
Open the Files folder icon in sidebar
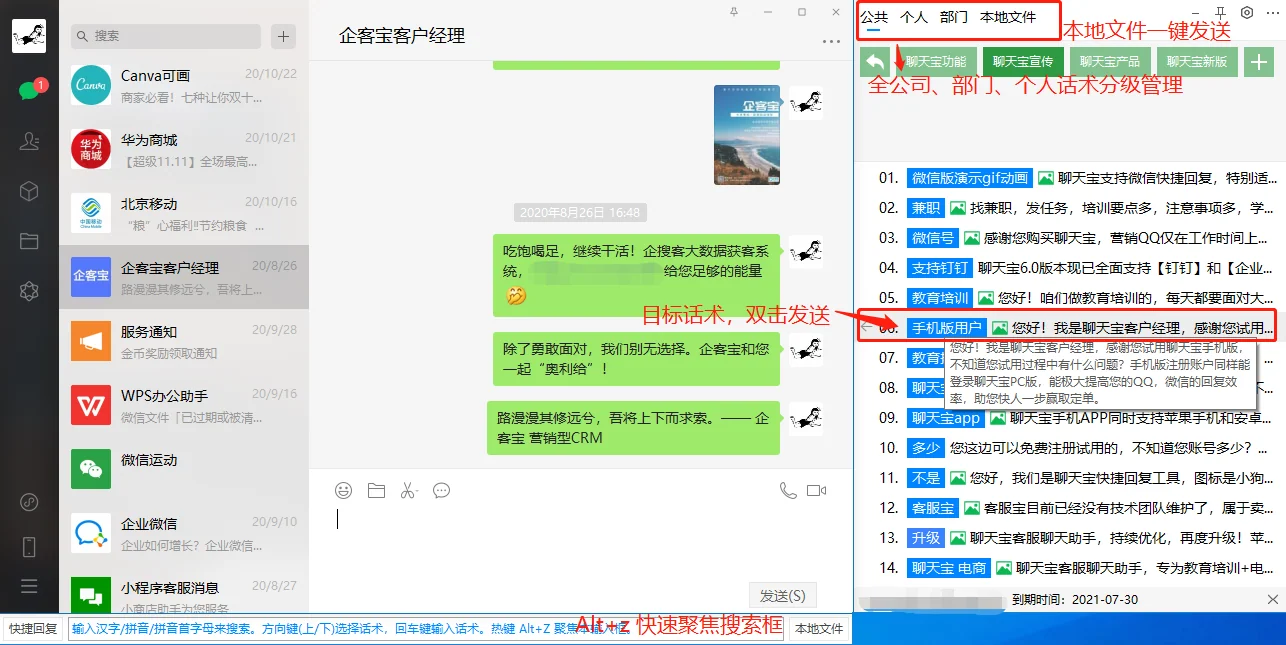pyautogui.click(x=29, y=241)
